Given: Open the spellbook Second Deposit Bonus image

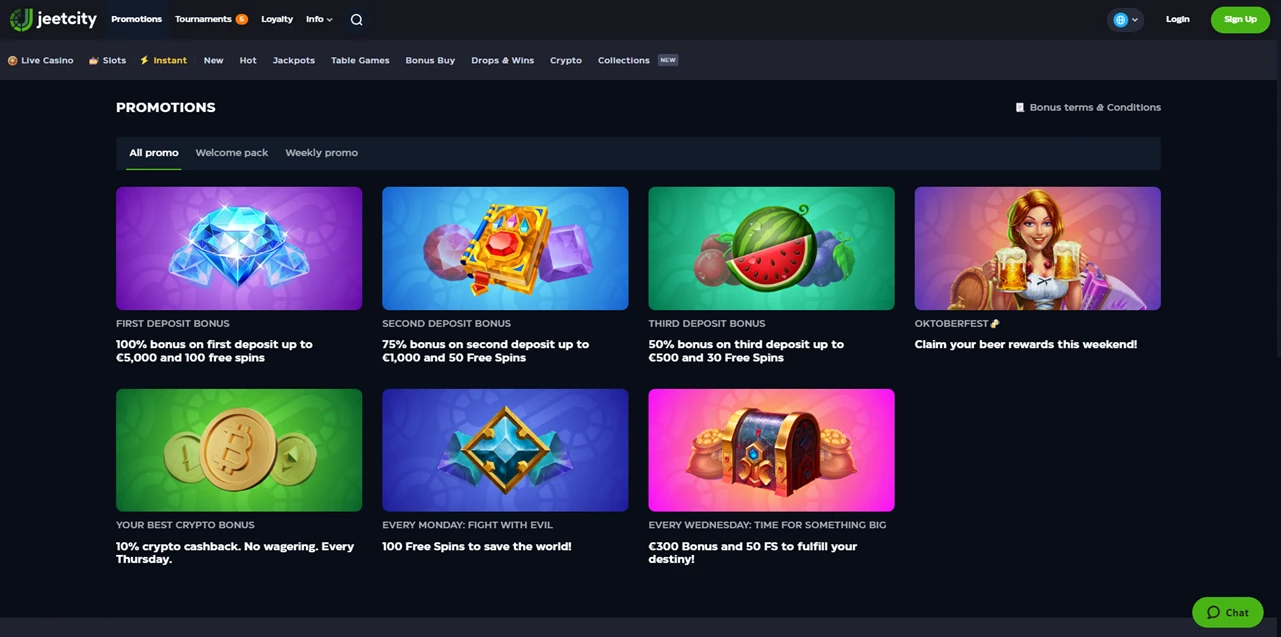Looking at the screenshot, I should coord(505,248).
